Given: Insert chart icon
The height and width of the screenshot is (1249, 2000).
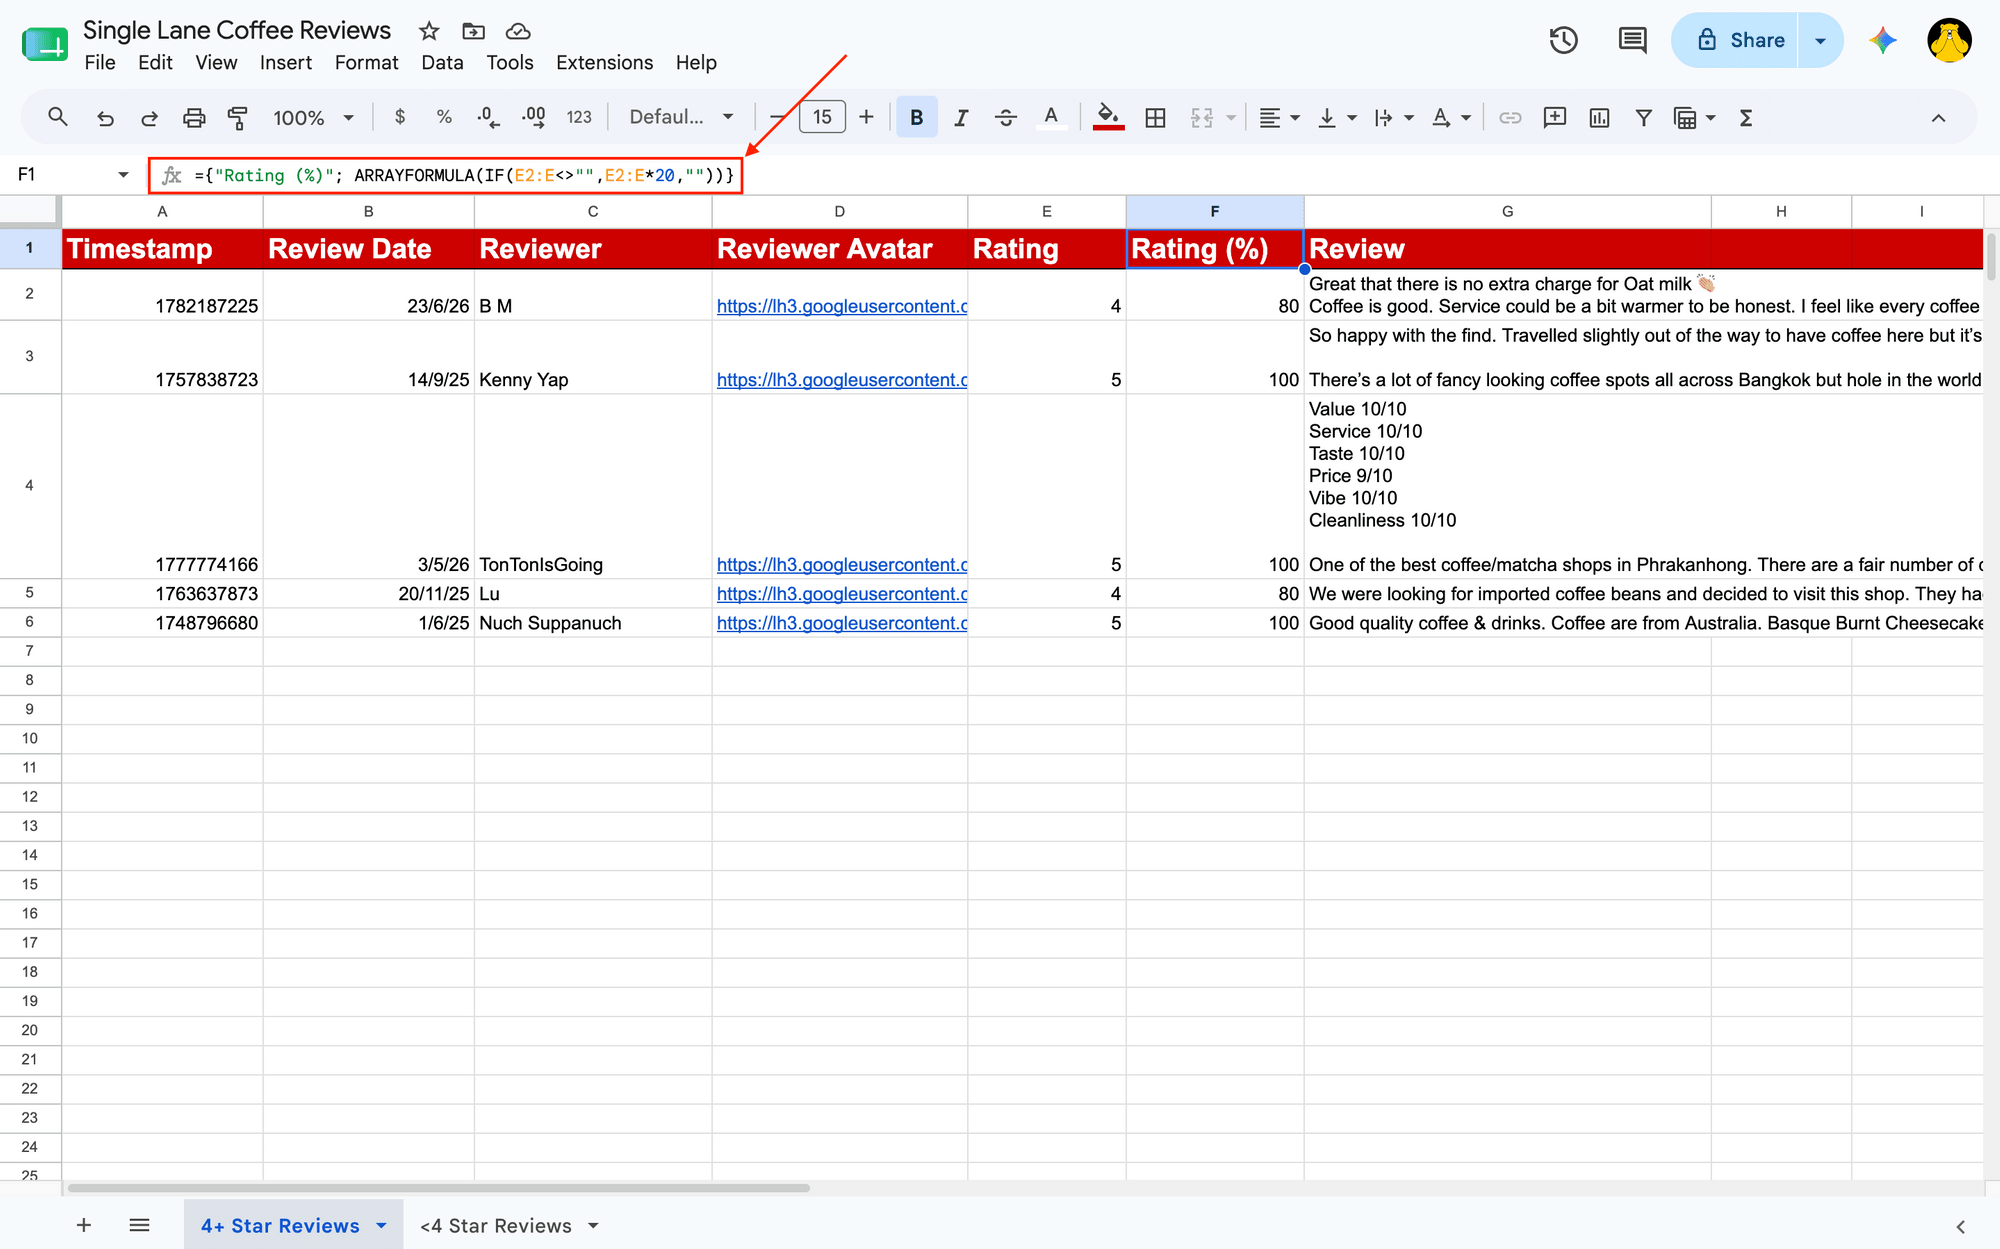Looking at the screenshot, I should [1599, 118].
